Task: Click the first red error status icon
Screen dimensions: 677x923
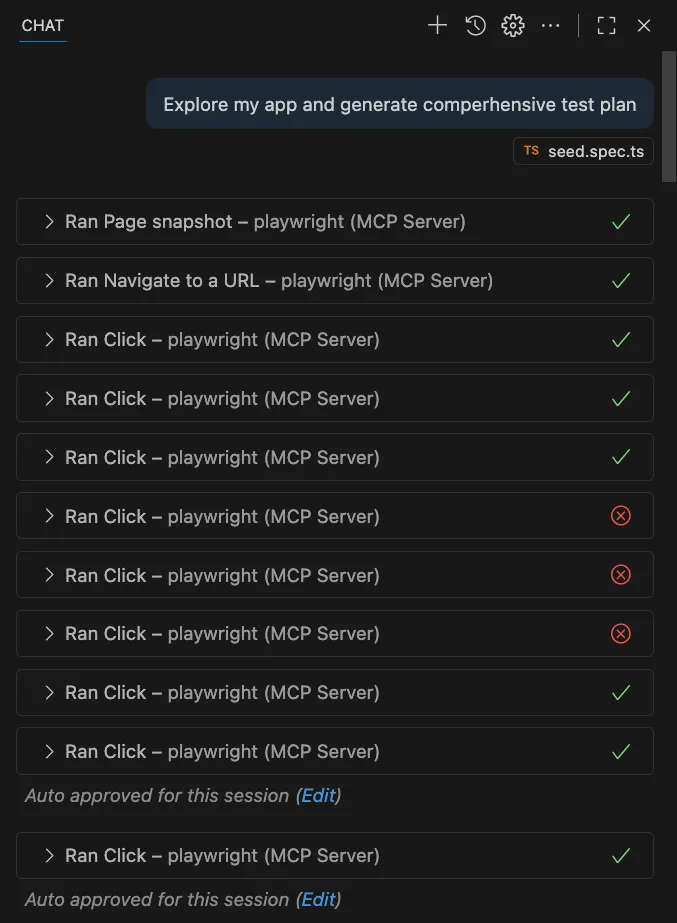Action: coord(621,516)
